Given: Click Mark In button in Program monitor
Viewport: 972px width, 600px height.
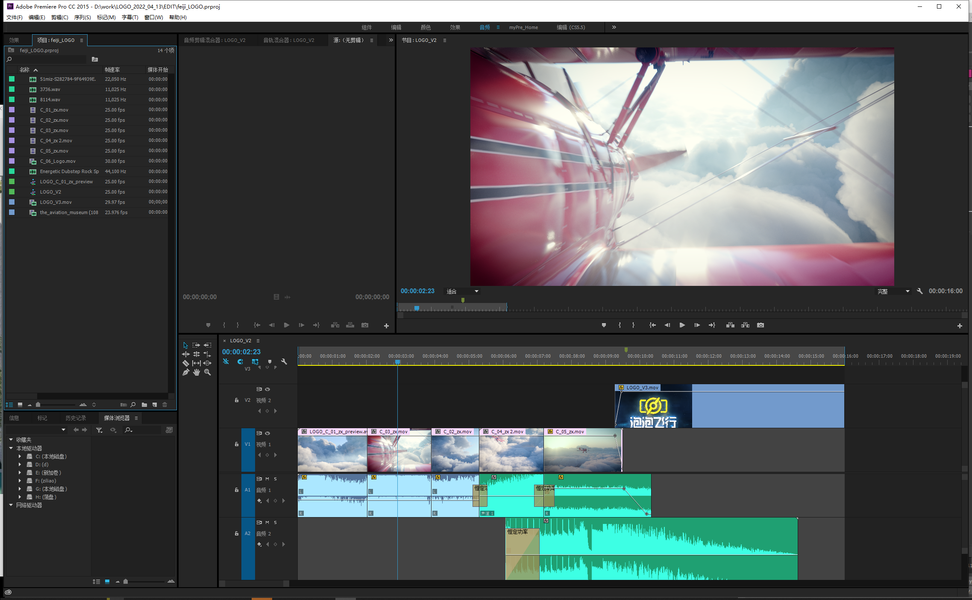Looking at the screenshot, I should pos(619,325).
